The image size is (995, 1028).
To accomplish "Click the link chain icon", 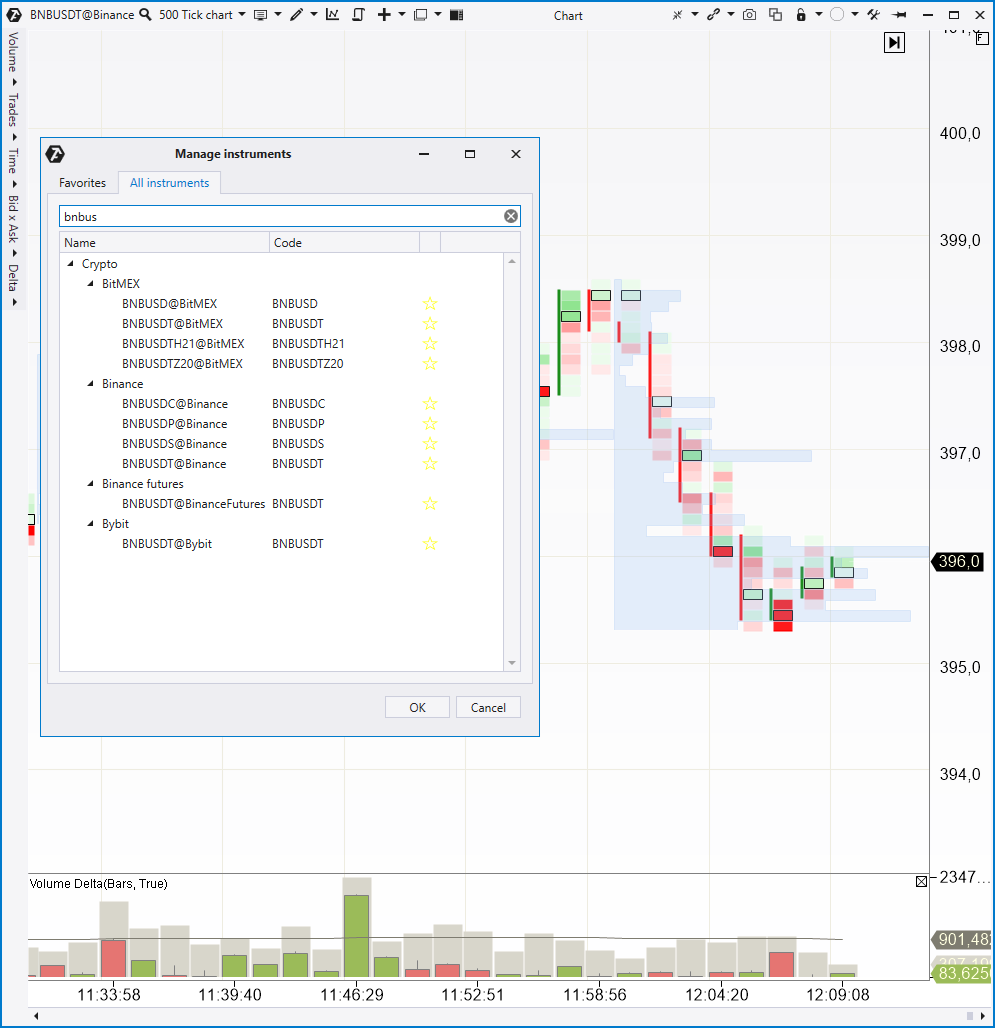I will 713,14.
